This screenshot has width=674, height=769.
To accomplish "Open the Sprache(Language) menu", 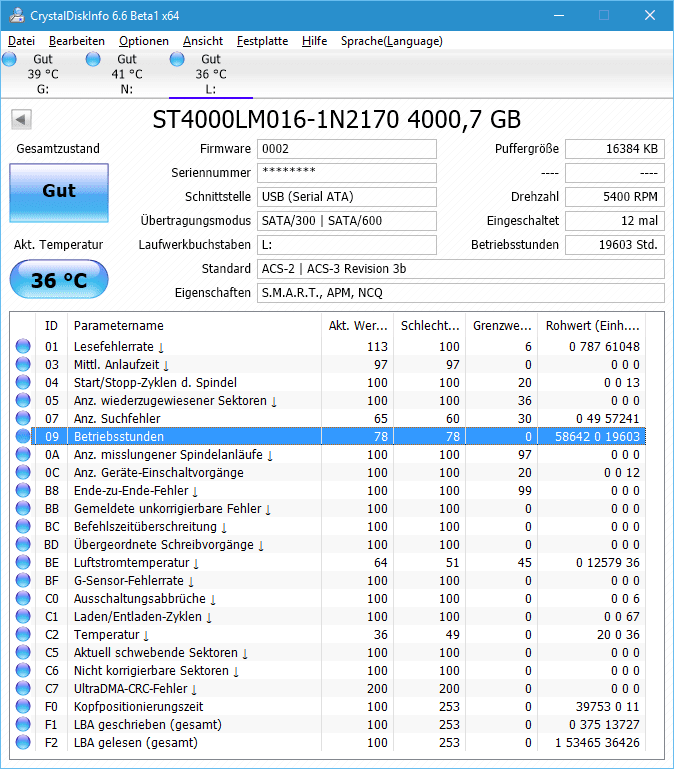I will click(x=391, y=41).
